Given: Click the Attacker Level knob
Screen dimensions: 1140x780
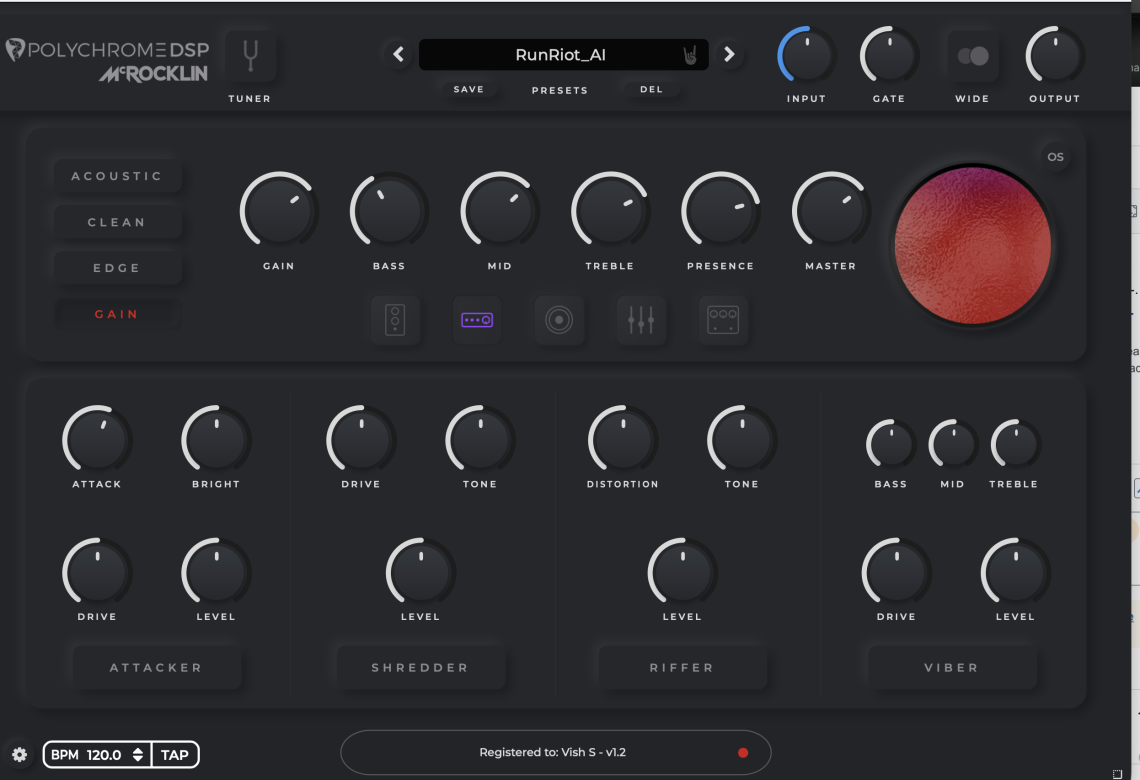Looking at the screenshot, I should pyautogui.click(x=216, y=573).
